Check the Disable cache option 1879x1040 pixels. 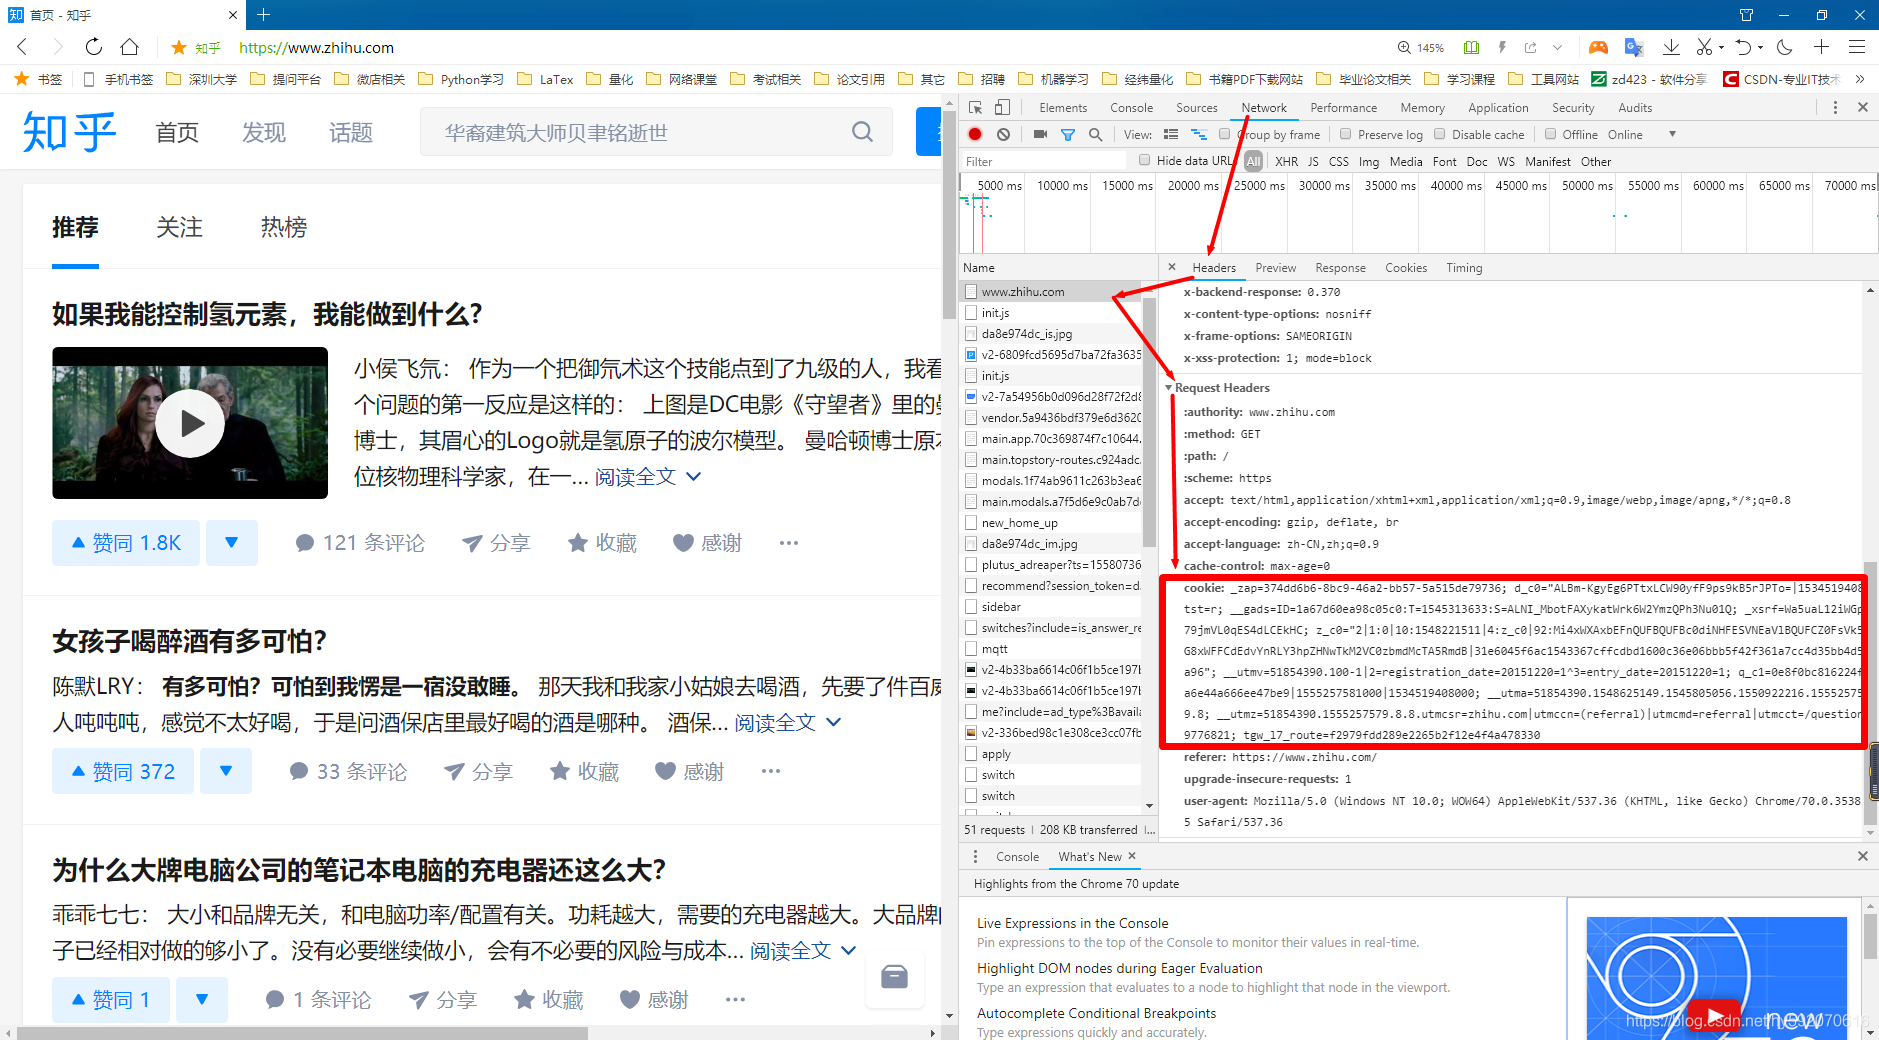[x=1440, y=134]
